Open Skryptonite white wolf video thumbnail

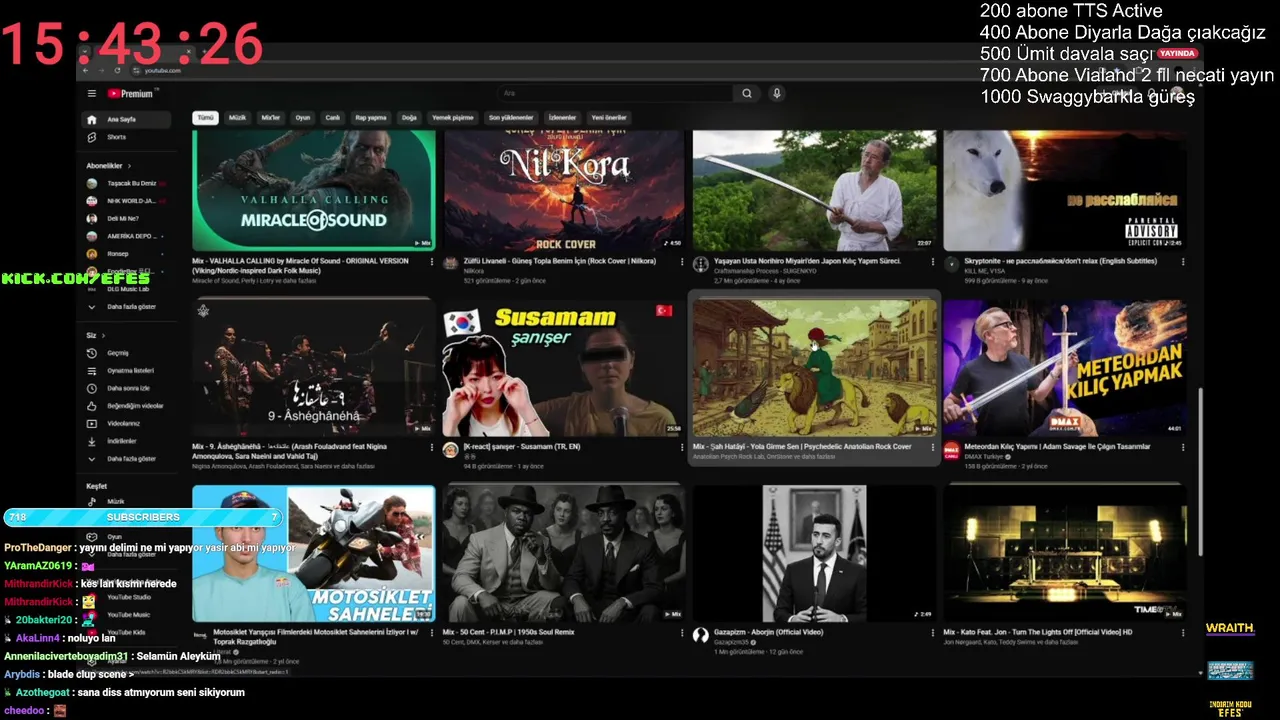coord(1065,190)
